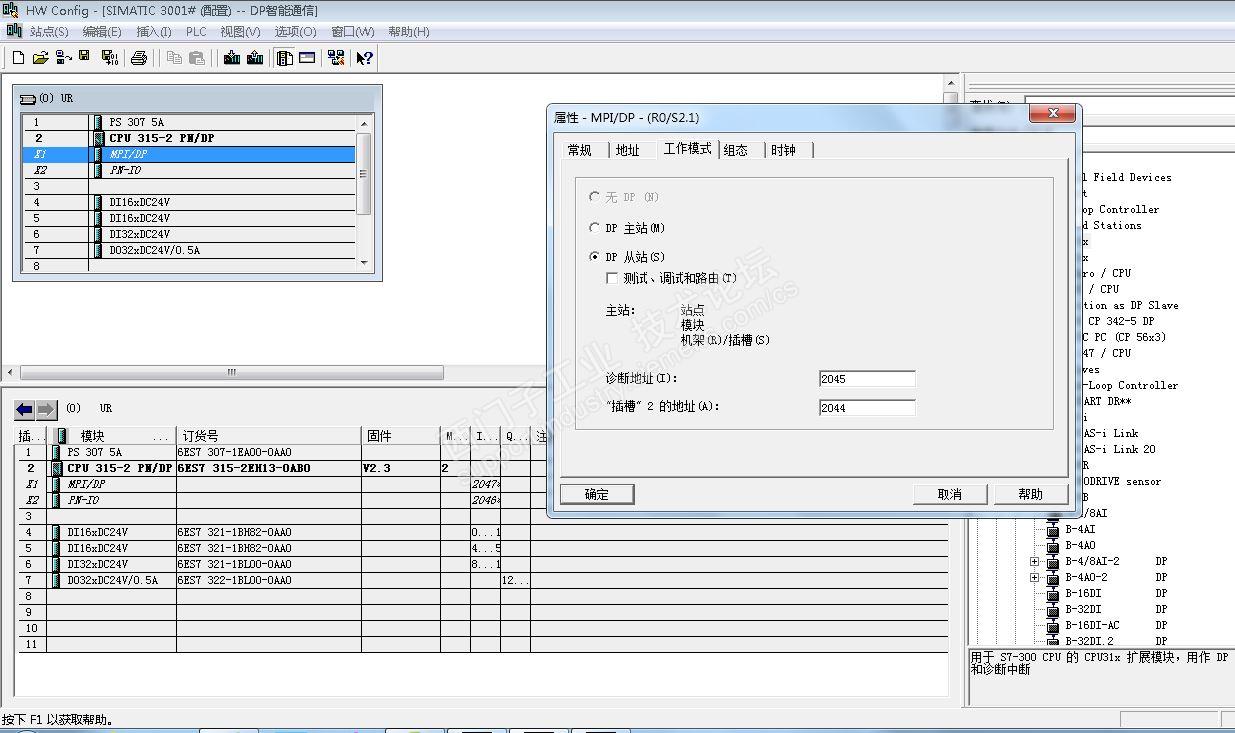Click the B-4AI module icon in catalog

[1053, 529]
